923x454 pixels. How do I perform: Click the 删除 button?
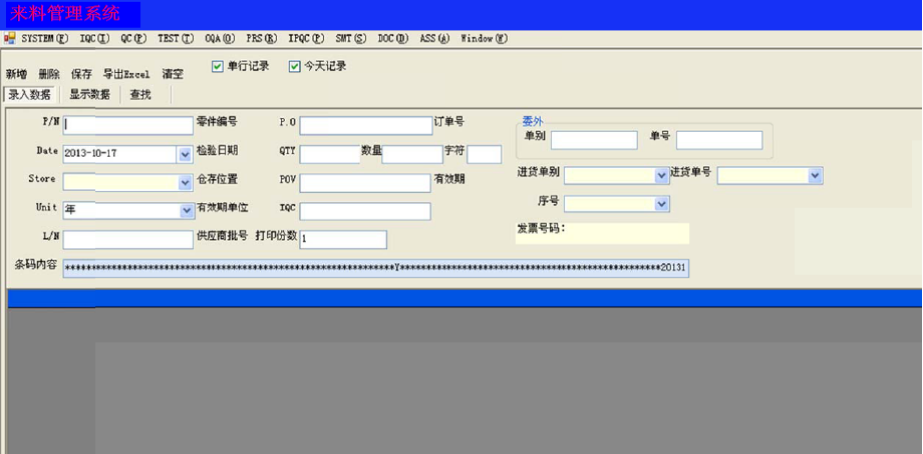tap(49, 74)
